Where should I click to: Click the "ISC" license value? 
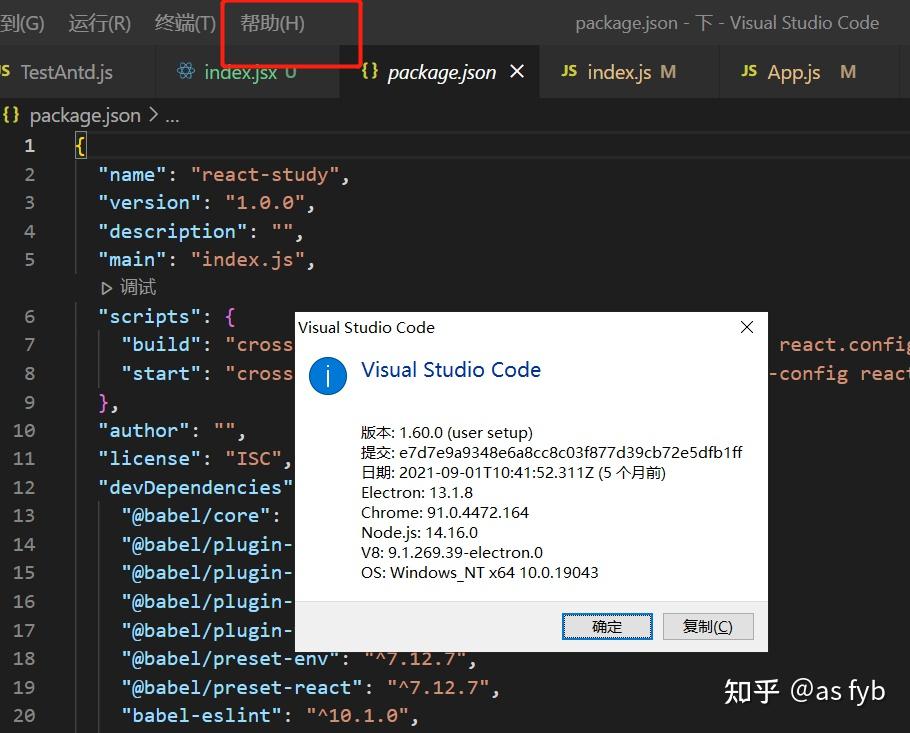tap(254, 459)
